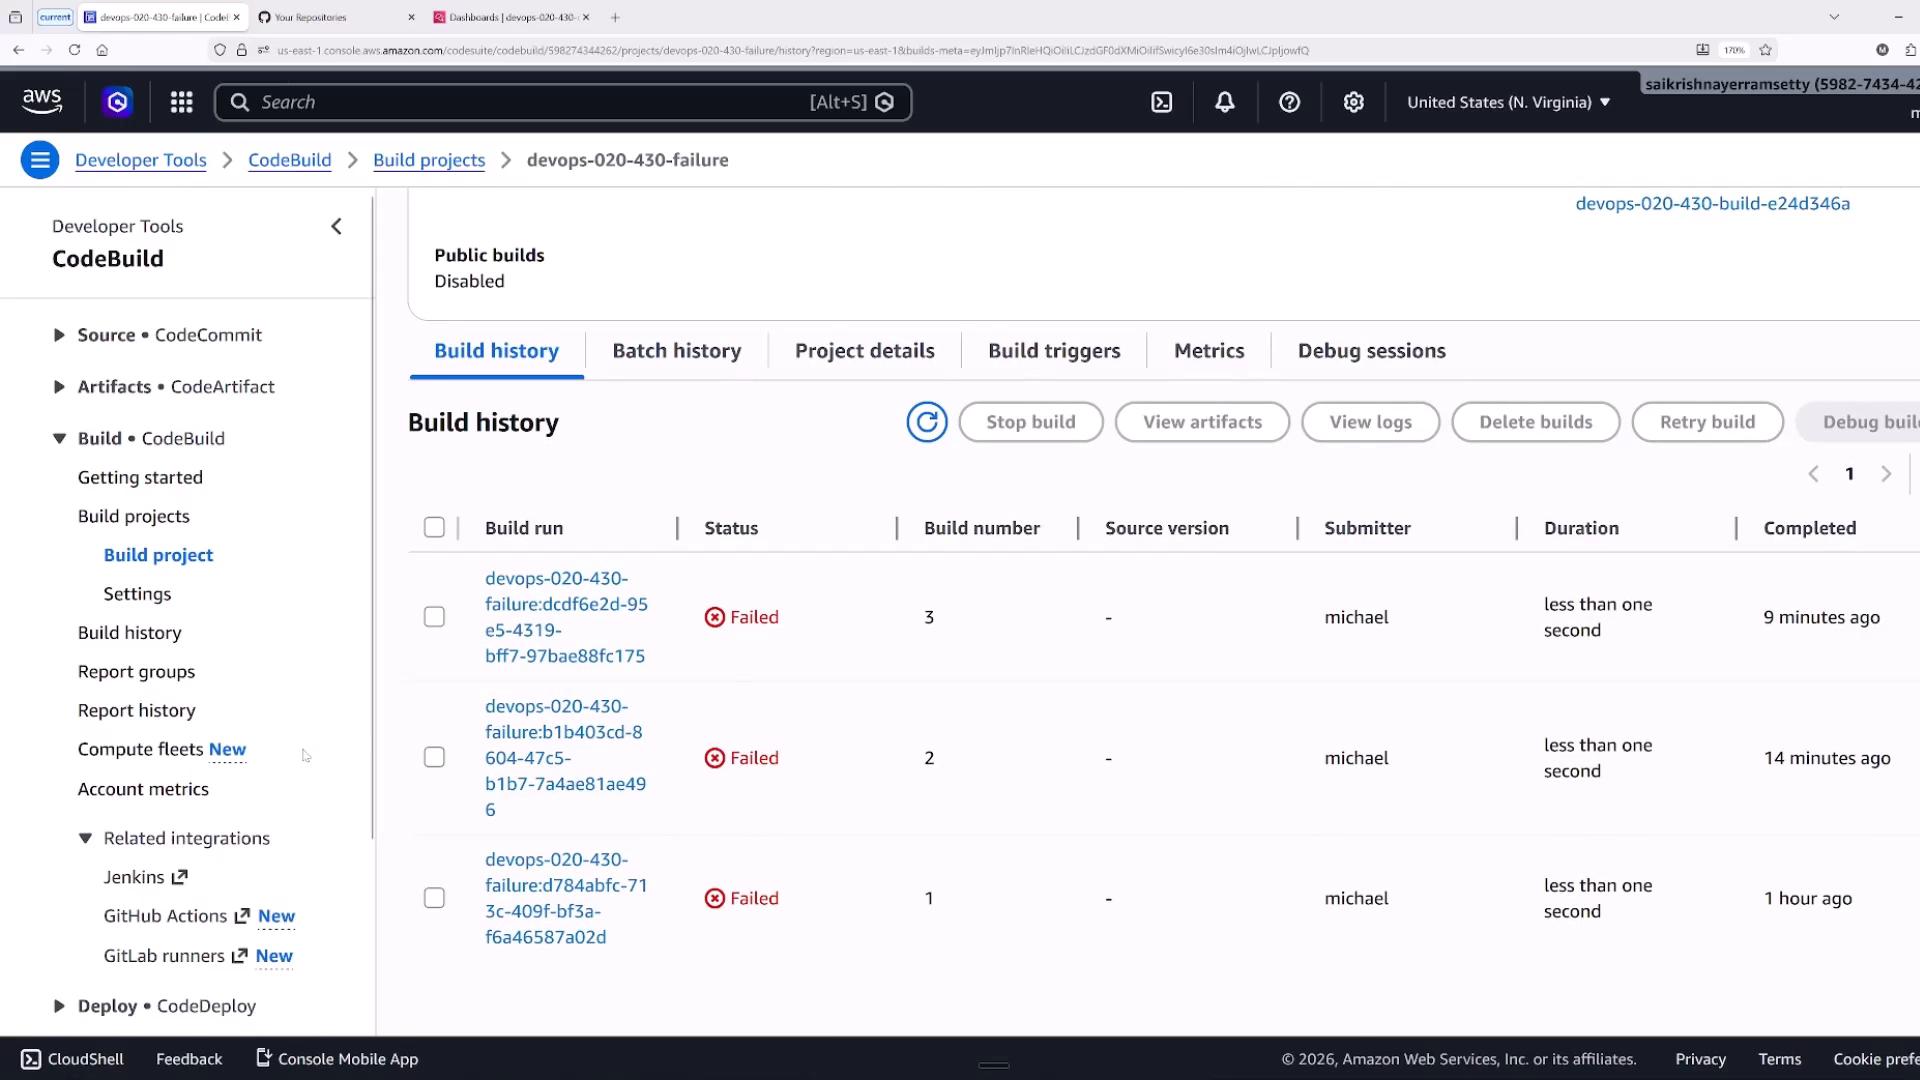Open the United States (N. Virginia) region dropdown
Image resolution: width=1920 pixels, height=1080 pixels.
tap(1508, 102)
